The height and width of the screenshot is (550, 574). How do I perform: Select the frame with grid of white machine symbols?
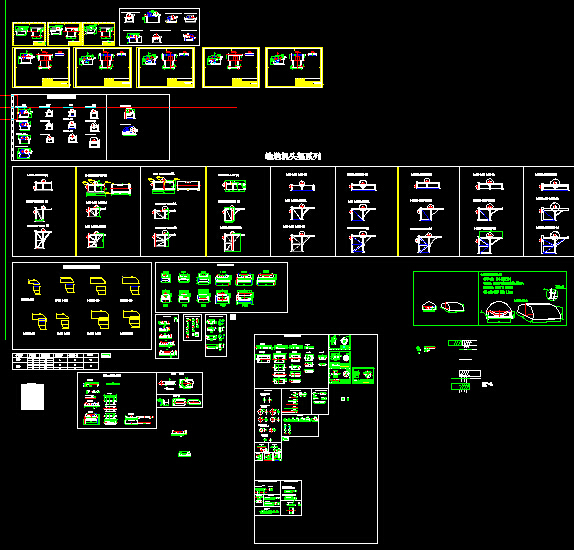59,127
